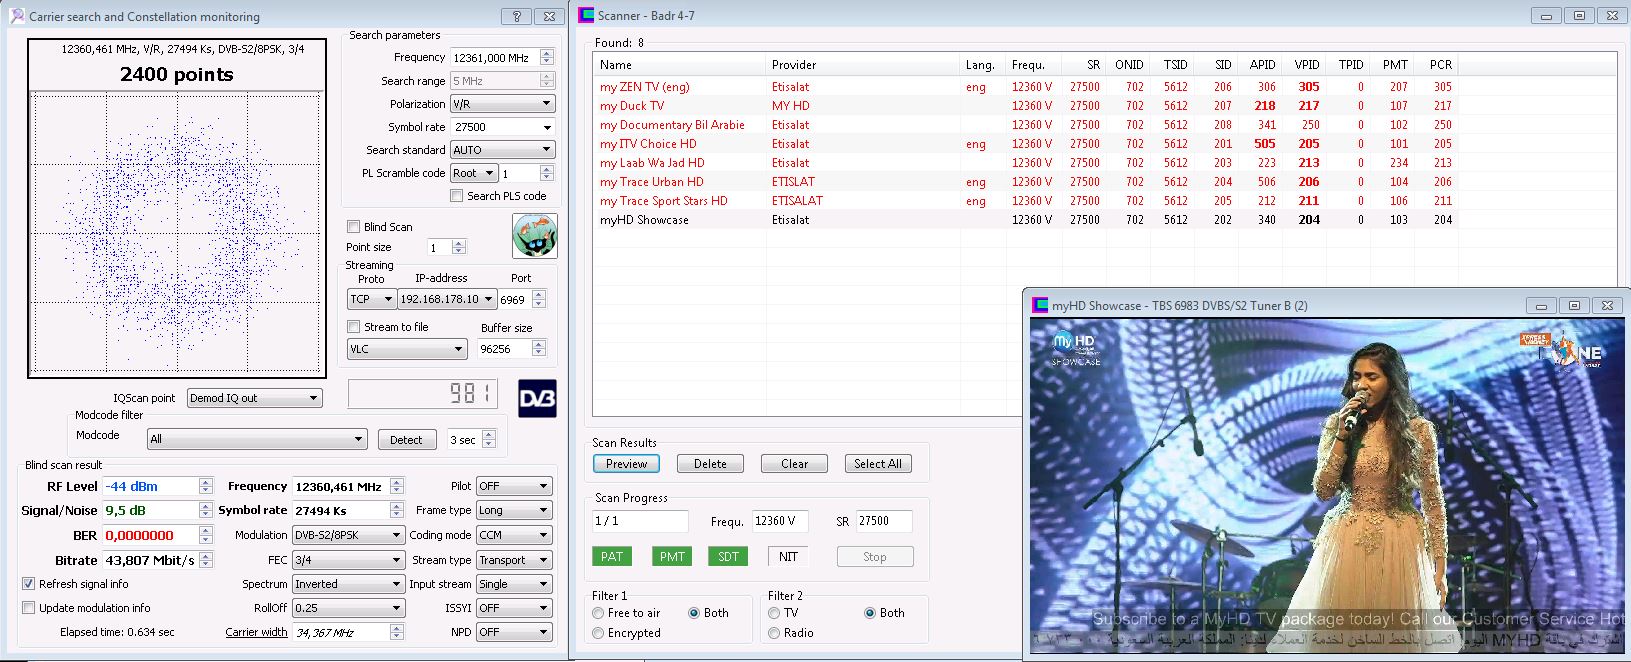Select Both in Filter 2

pyautogui.click(x=870, y=613)
